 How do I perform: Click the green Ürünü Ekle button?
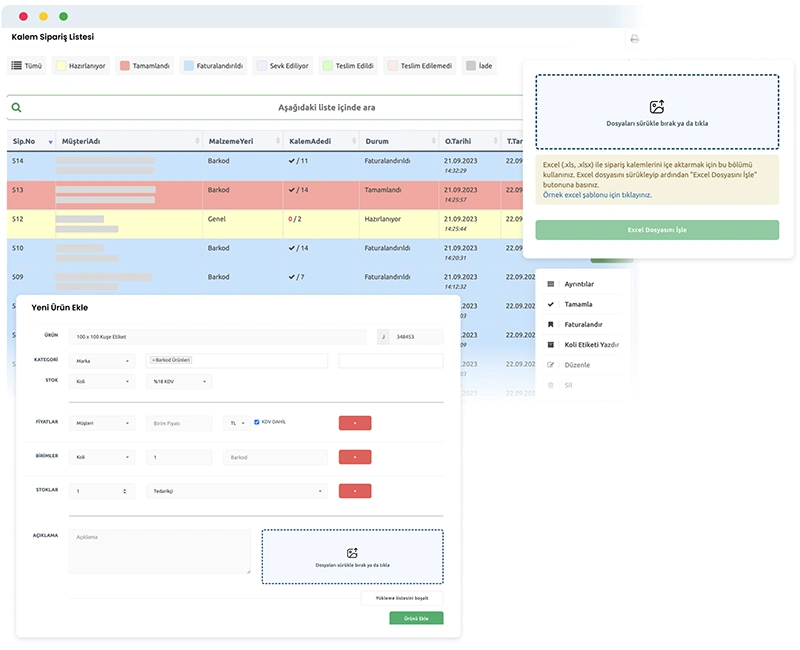pos(416,618)
